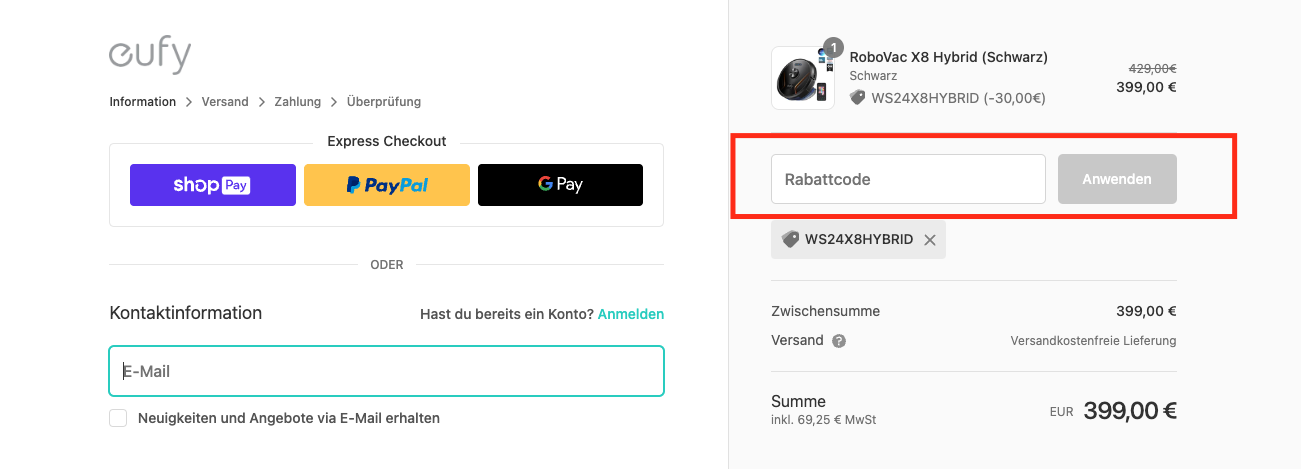Choose Google Pay express checkout
Screen dimensions: 1301x469
[560, 185]
